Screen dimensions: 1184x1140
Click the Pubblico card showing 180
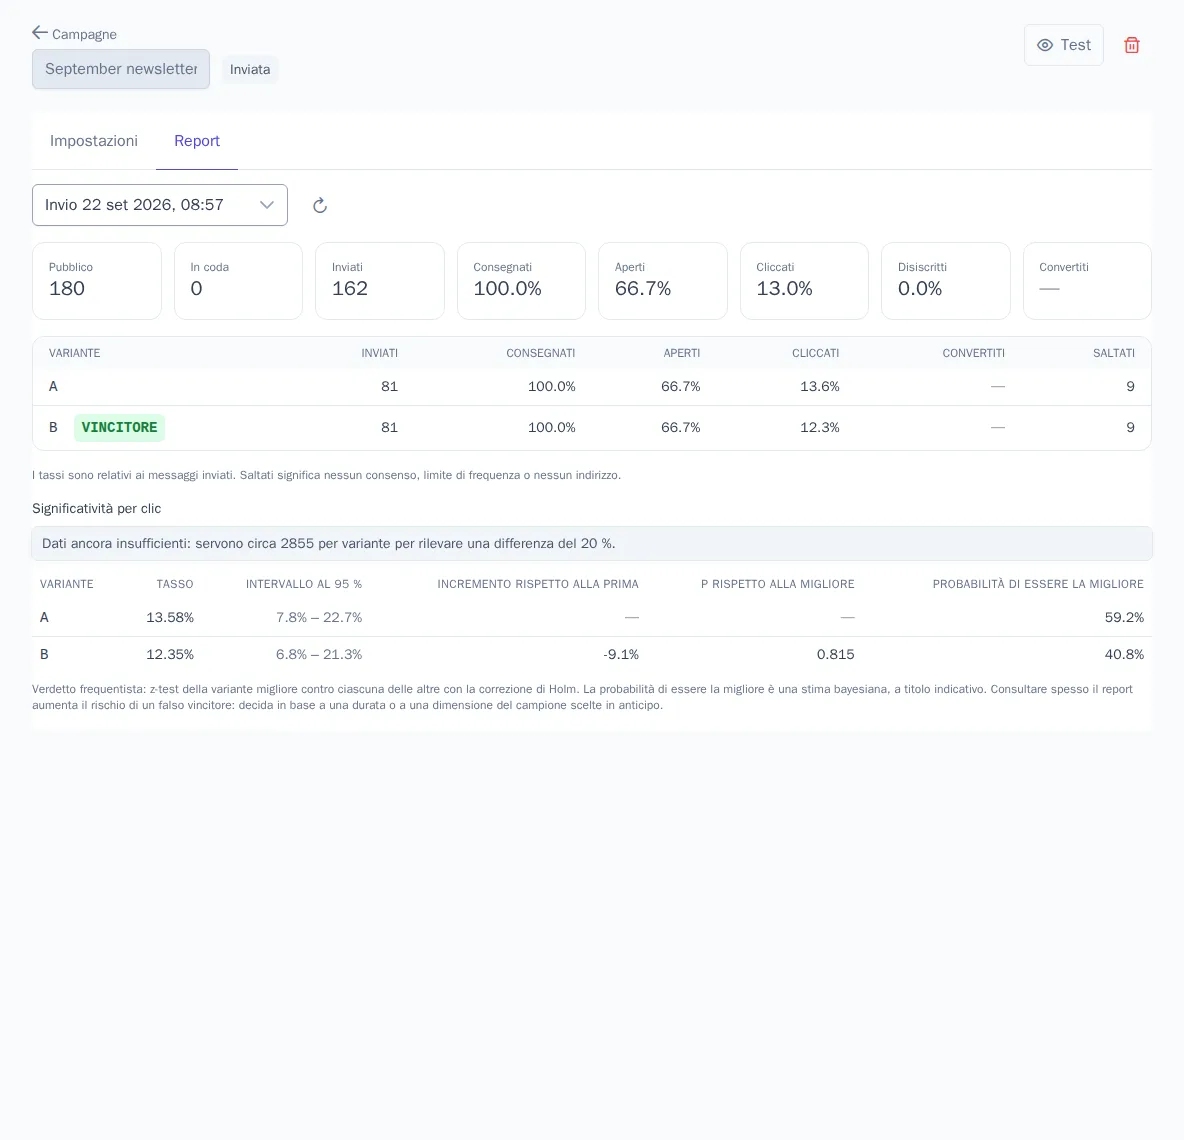coord(97,281)
